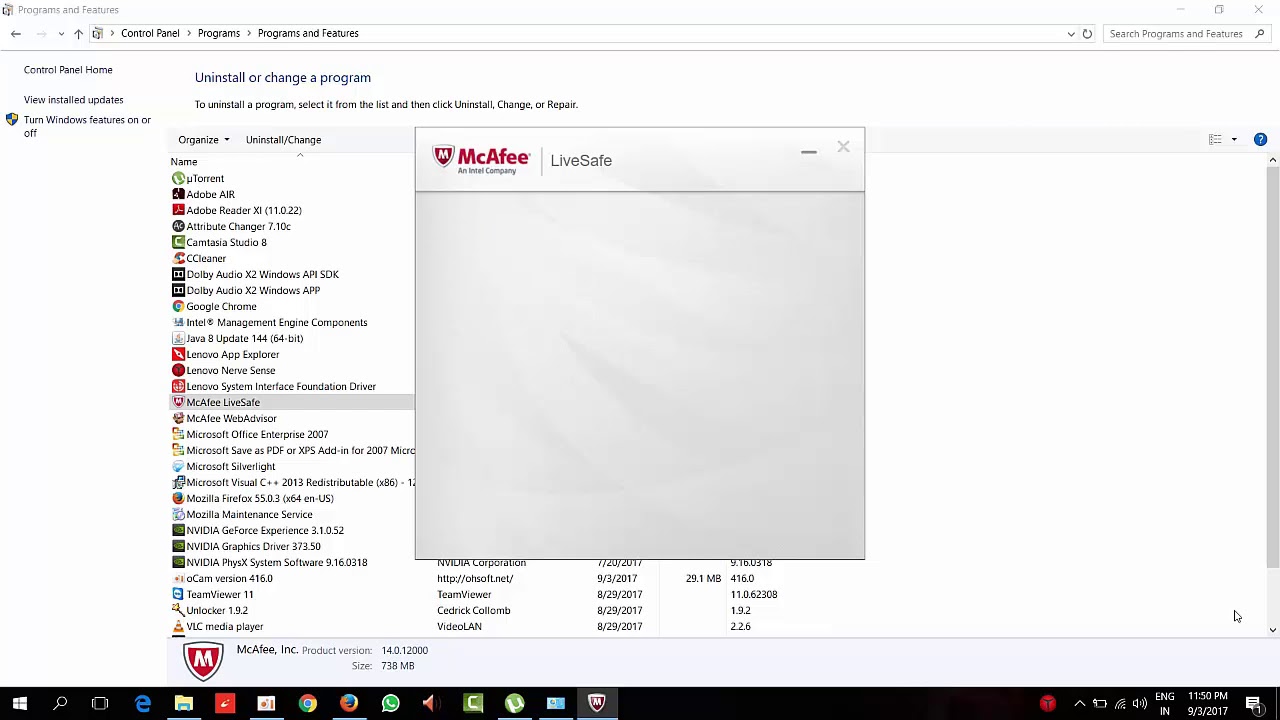1280x720 pixels.
Task: Change the list view layout icon
Action: coord(1215,139)
